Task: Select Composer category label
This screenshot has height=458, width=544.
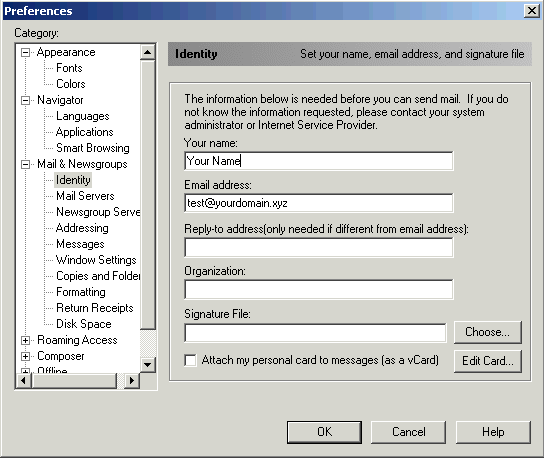Action: pos(61,356)
